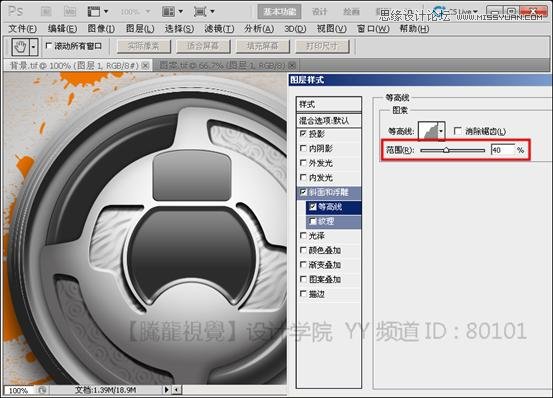This screenshot has height=398, width=553.
Task: Click the Photoshop Ps logo icon
Action: pos(16,11)
